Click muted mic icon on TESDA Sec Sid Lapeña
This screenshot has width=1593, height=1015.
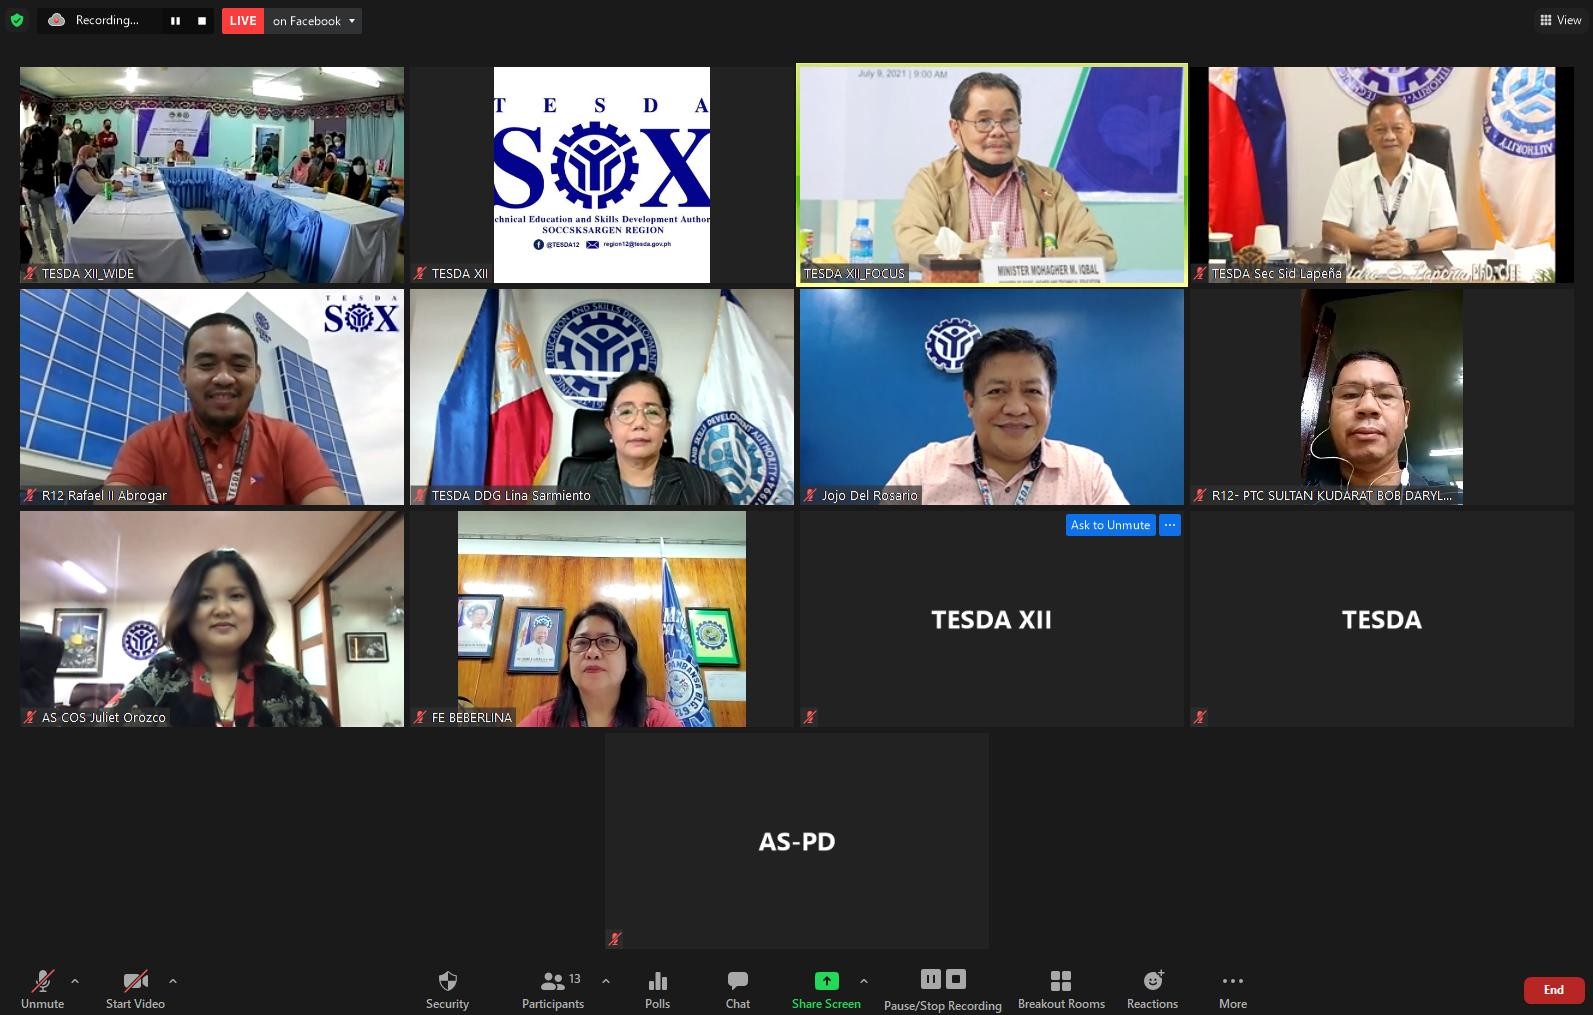[1200, 273]
